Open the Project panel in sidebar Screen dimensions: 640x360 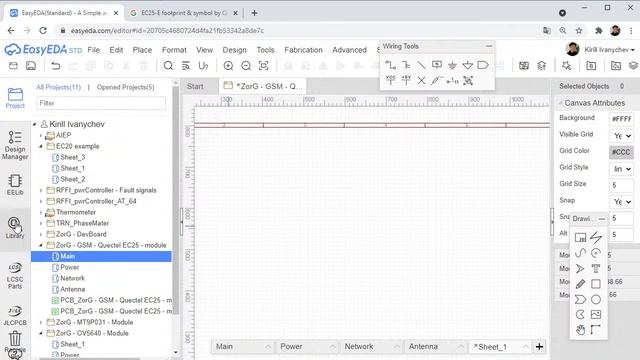[x=15, y=98]
